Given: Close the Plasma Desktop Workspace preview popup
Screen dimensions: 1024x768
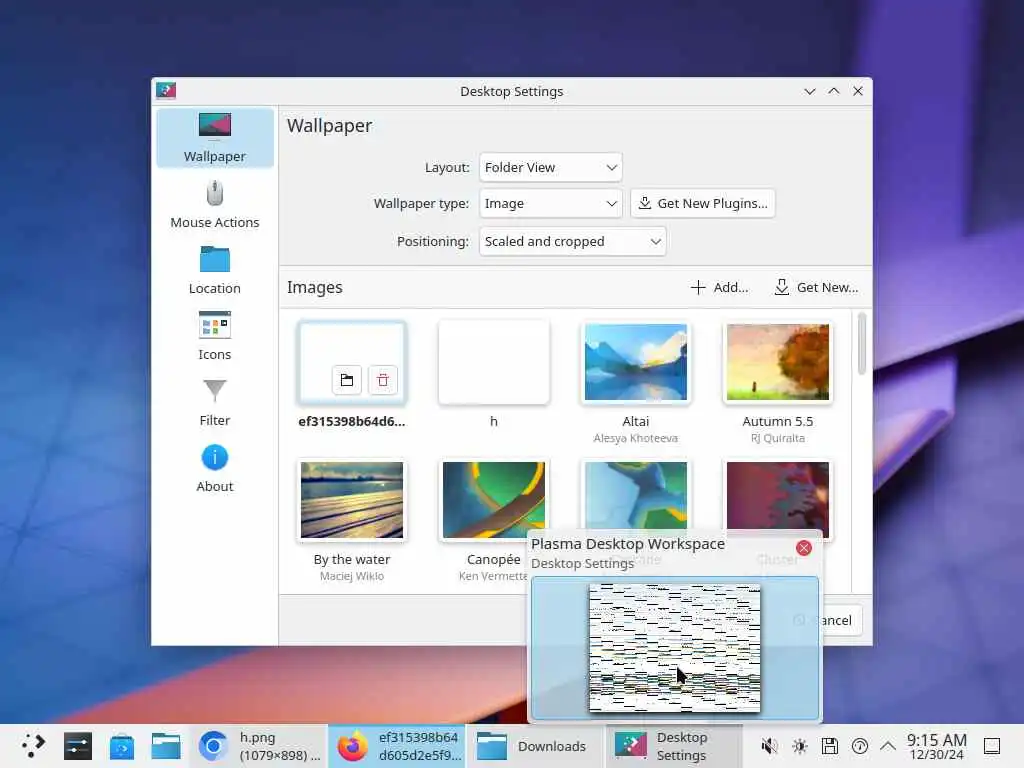Looking at the screenshot, I should [804, 548].
